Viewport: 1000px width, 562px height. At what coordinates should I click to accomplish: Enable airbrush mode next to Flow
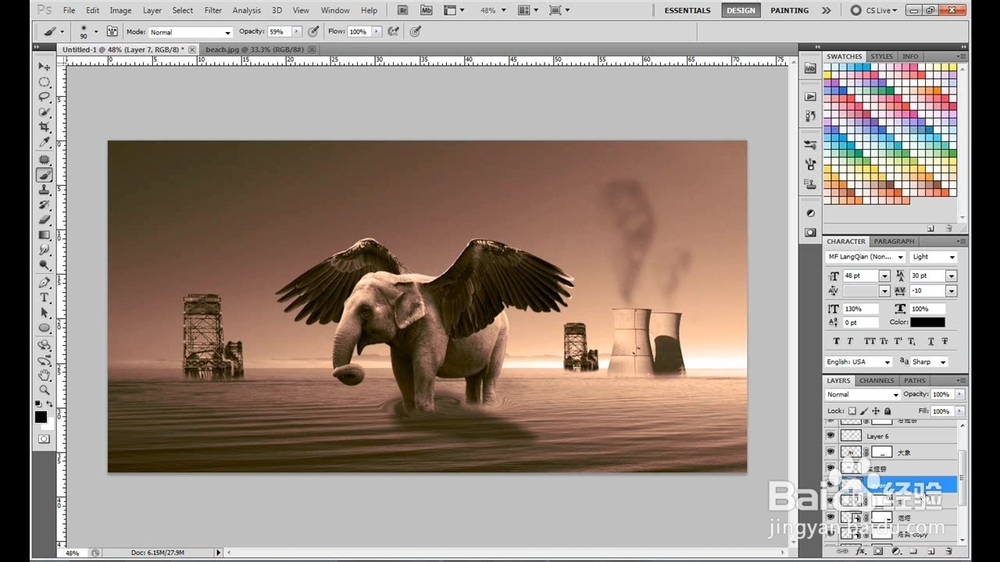point(393,31)
